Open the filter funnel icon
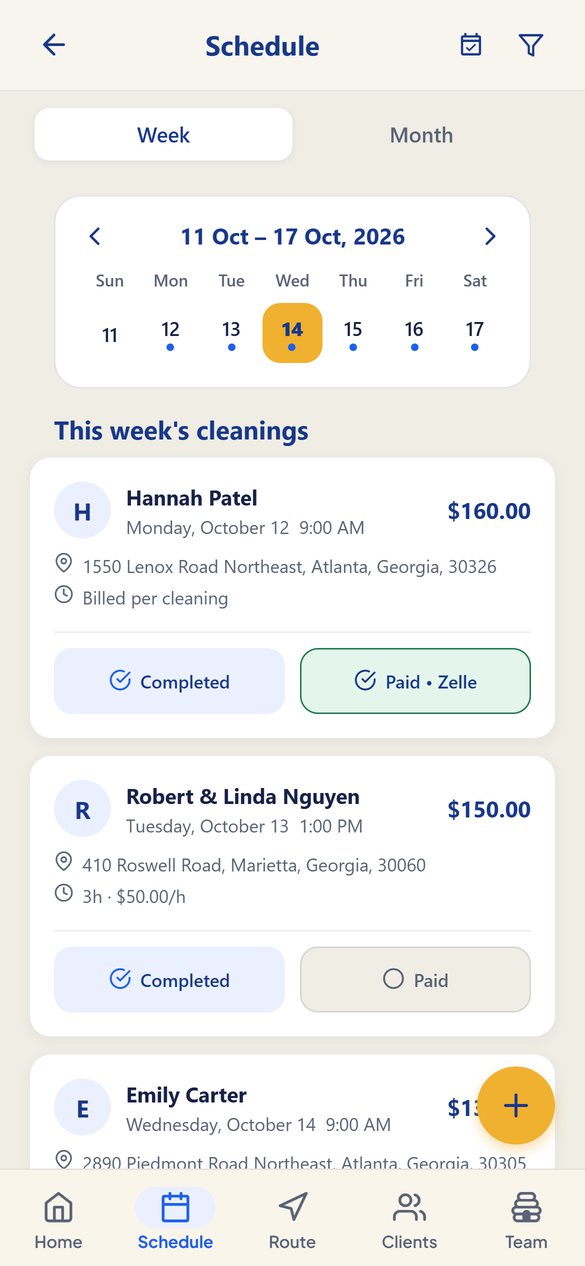The width and height of the screenshot is (585, 1266). [x=531, y=45]
